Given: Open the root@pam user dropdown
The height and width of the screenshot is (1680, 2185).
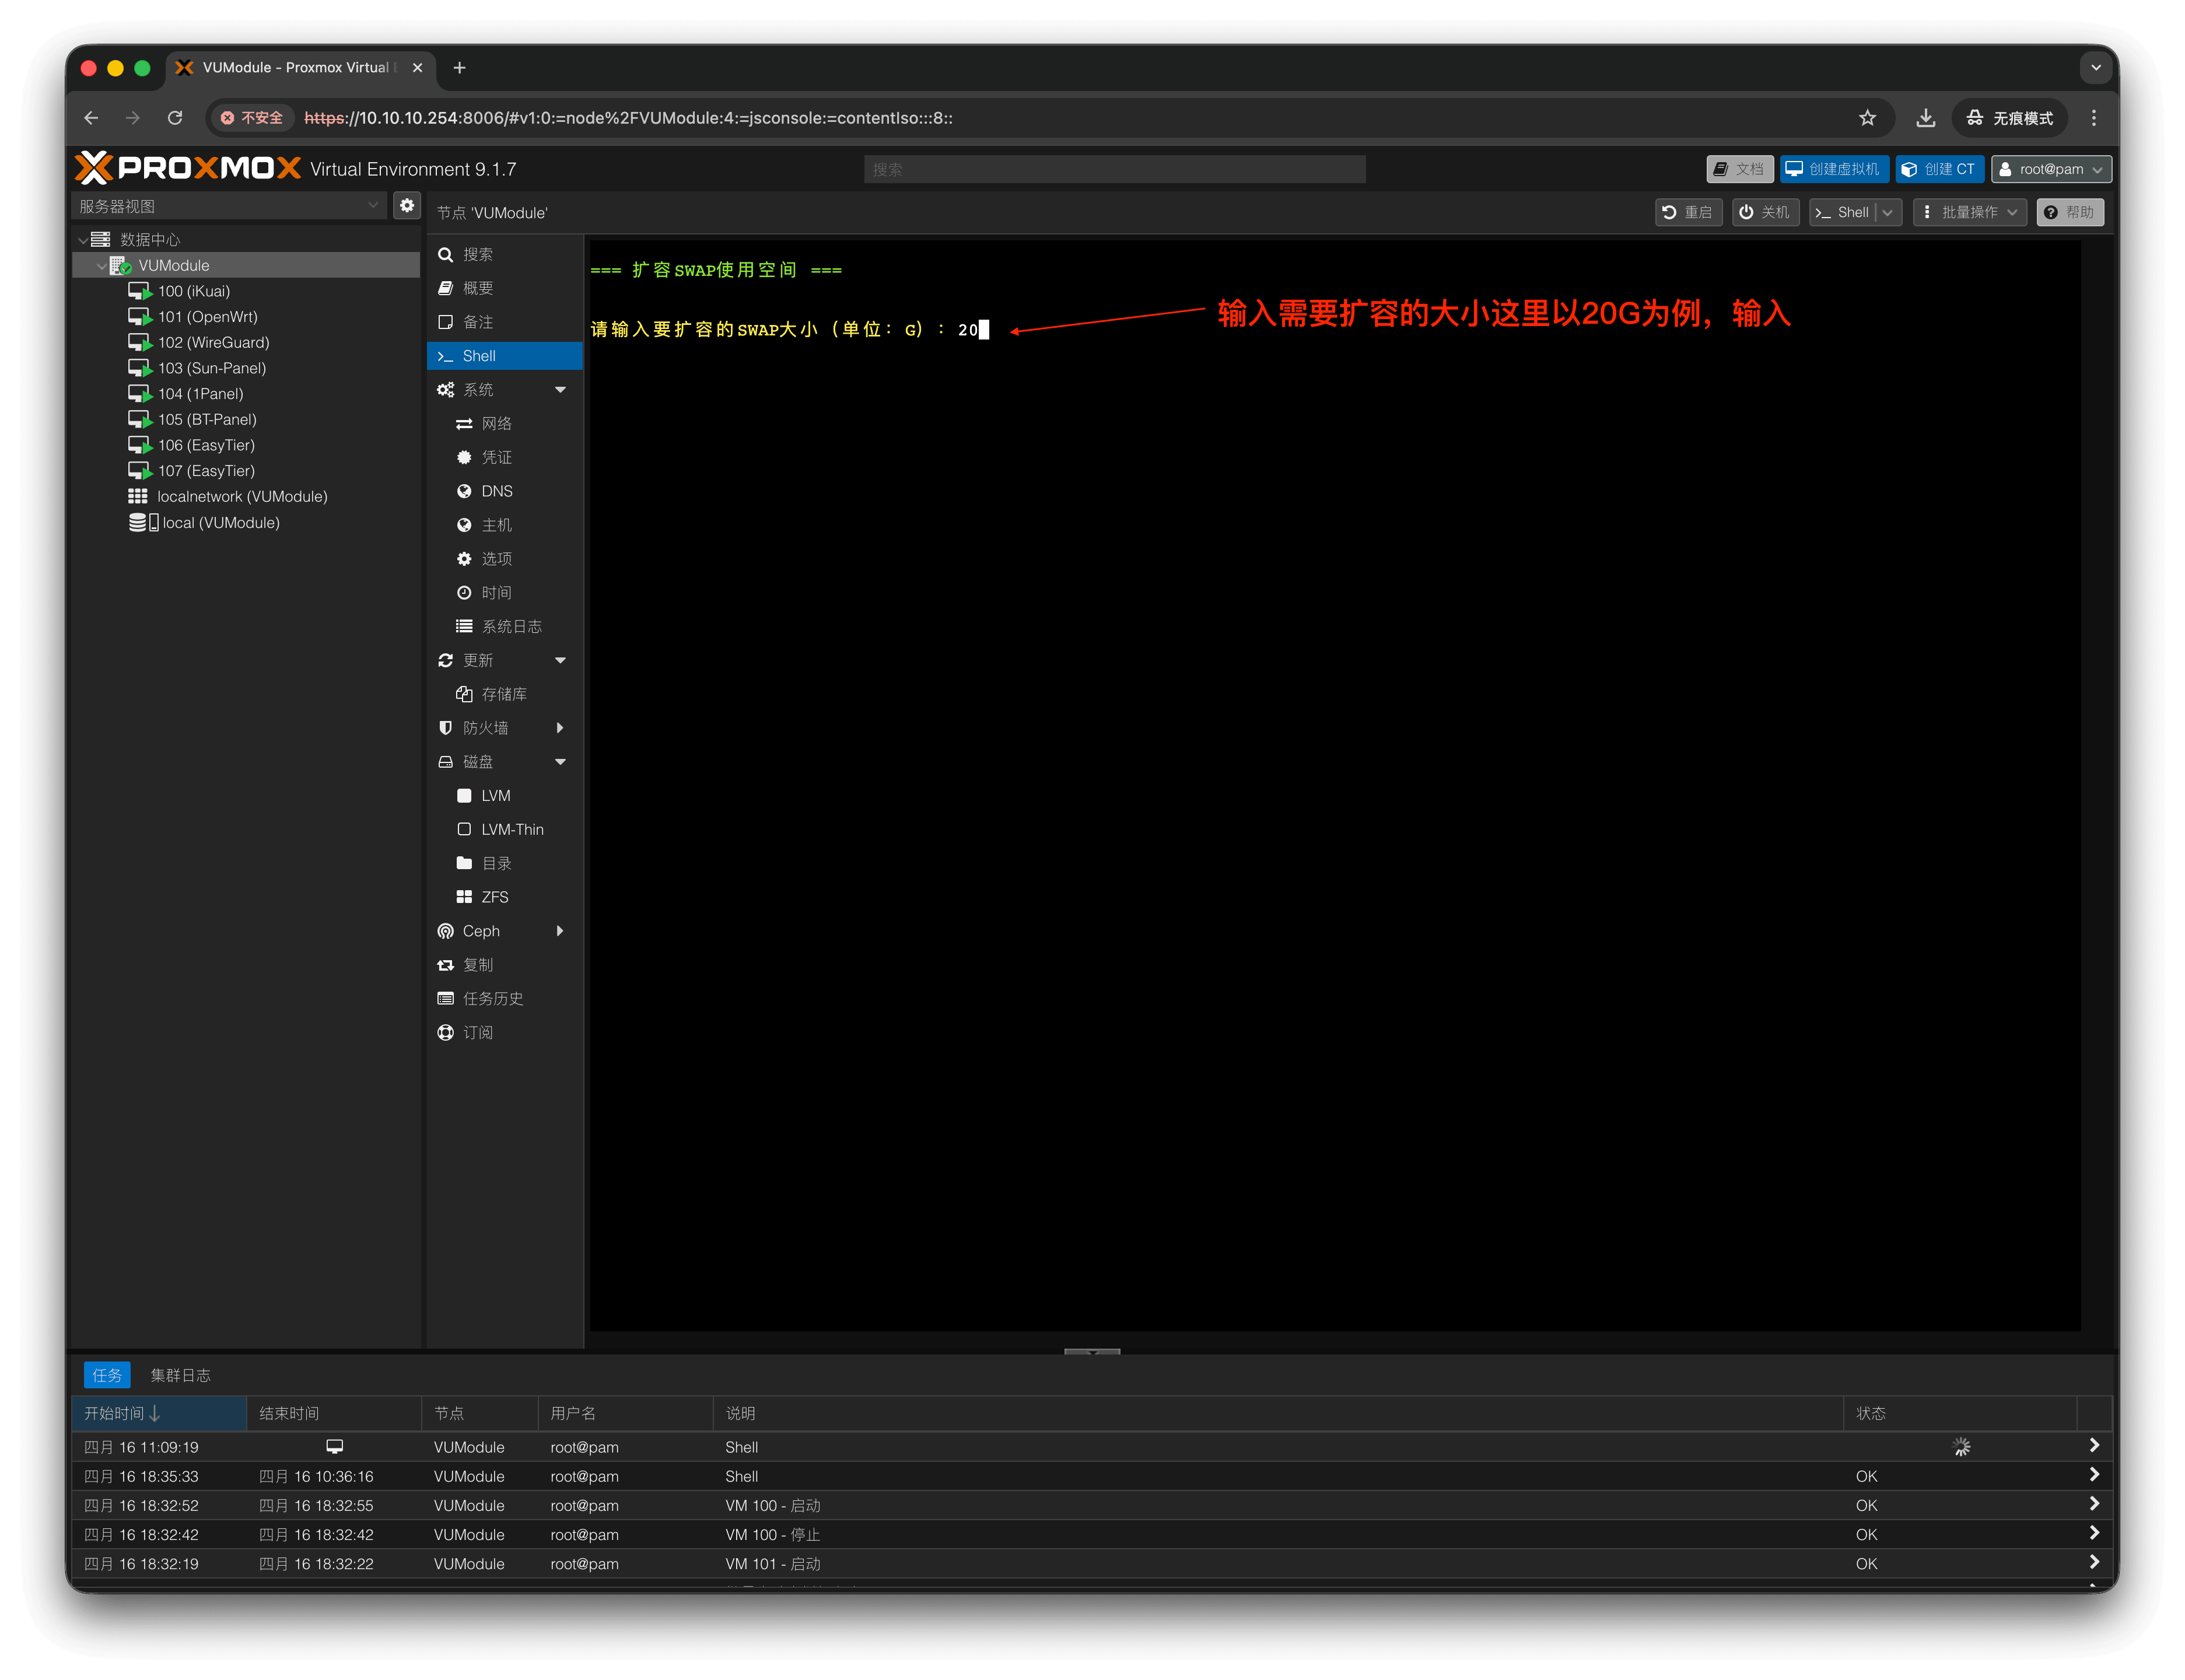Looking at the screenshot, I should pyautogui.click(x=2050, y=169).
